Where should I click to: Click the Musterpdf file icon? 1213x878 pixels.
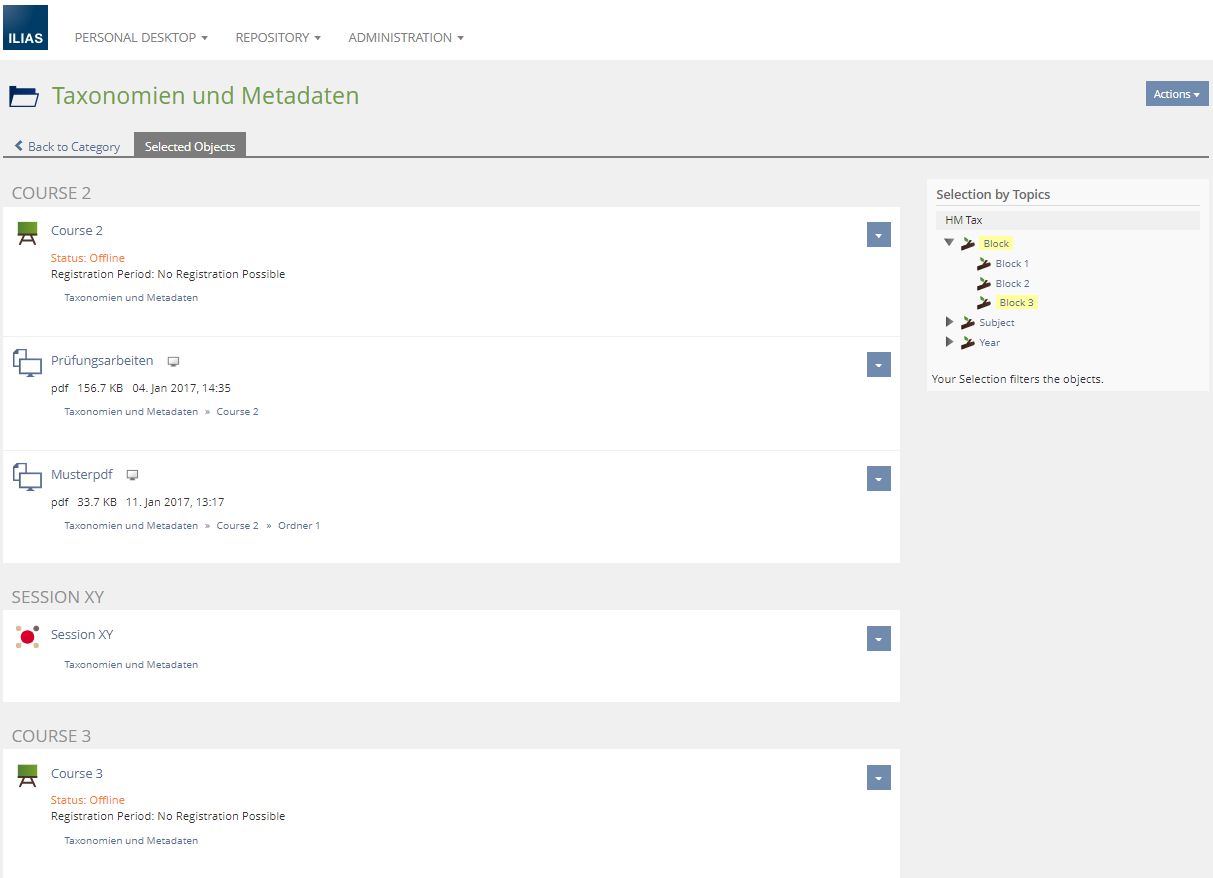[27, 477]
